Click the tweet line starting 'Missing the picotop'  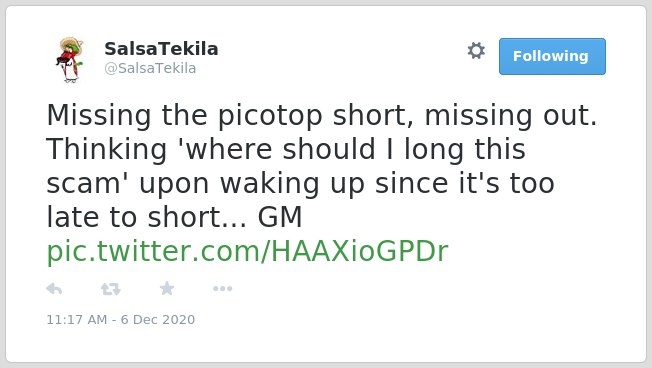coord(322,115)
